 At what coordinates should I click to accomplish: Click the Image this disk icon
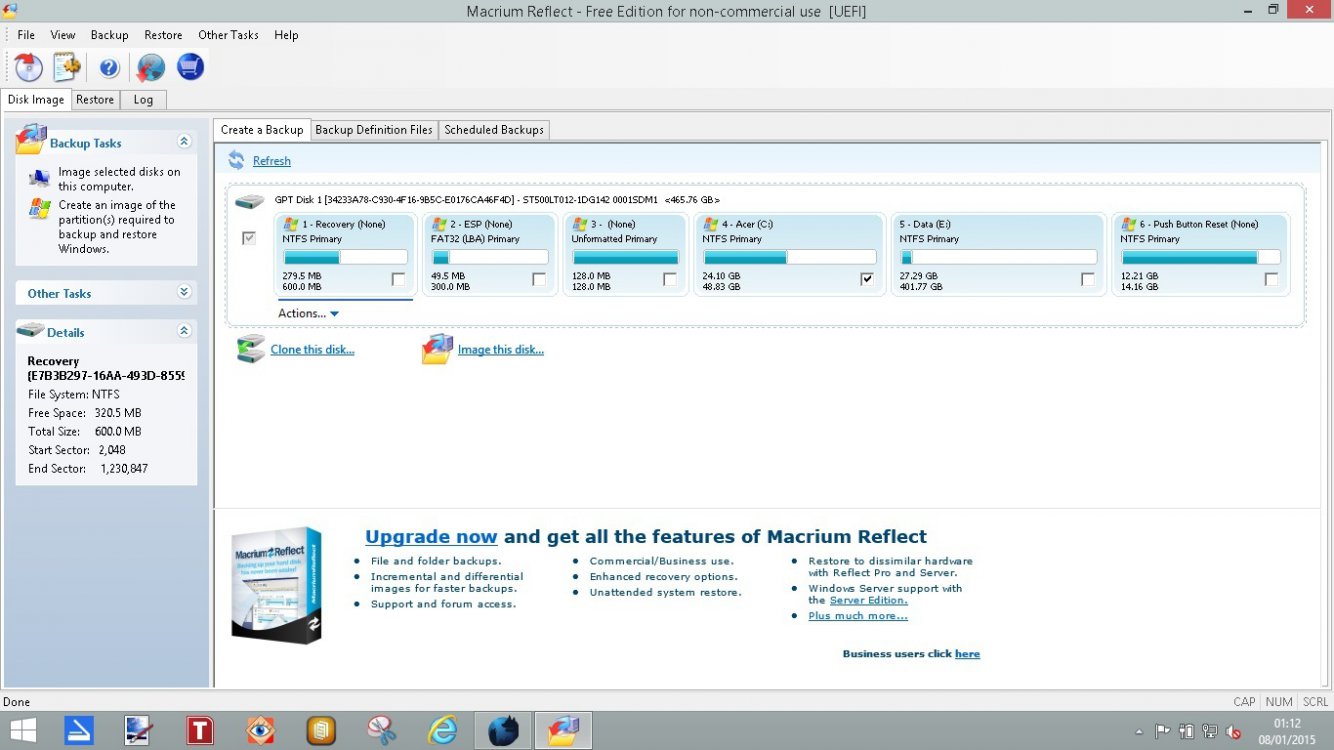click(437, 349)
